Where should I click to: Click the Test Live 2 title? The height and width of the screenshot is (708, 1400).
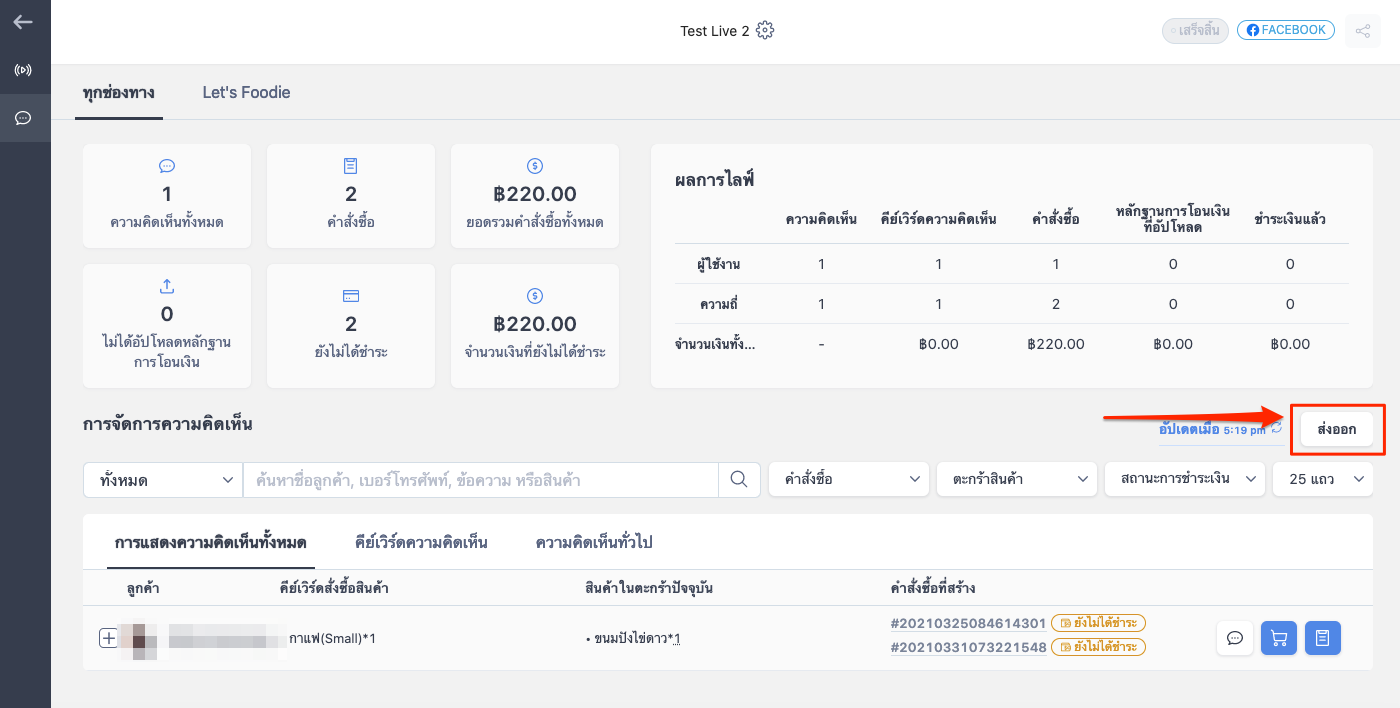pyautogui.click(x=715, y=31)
